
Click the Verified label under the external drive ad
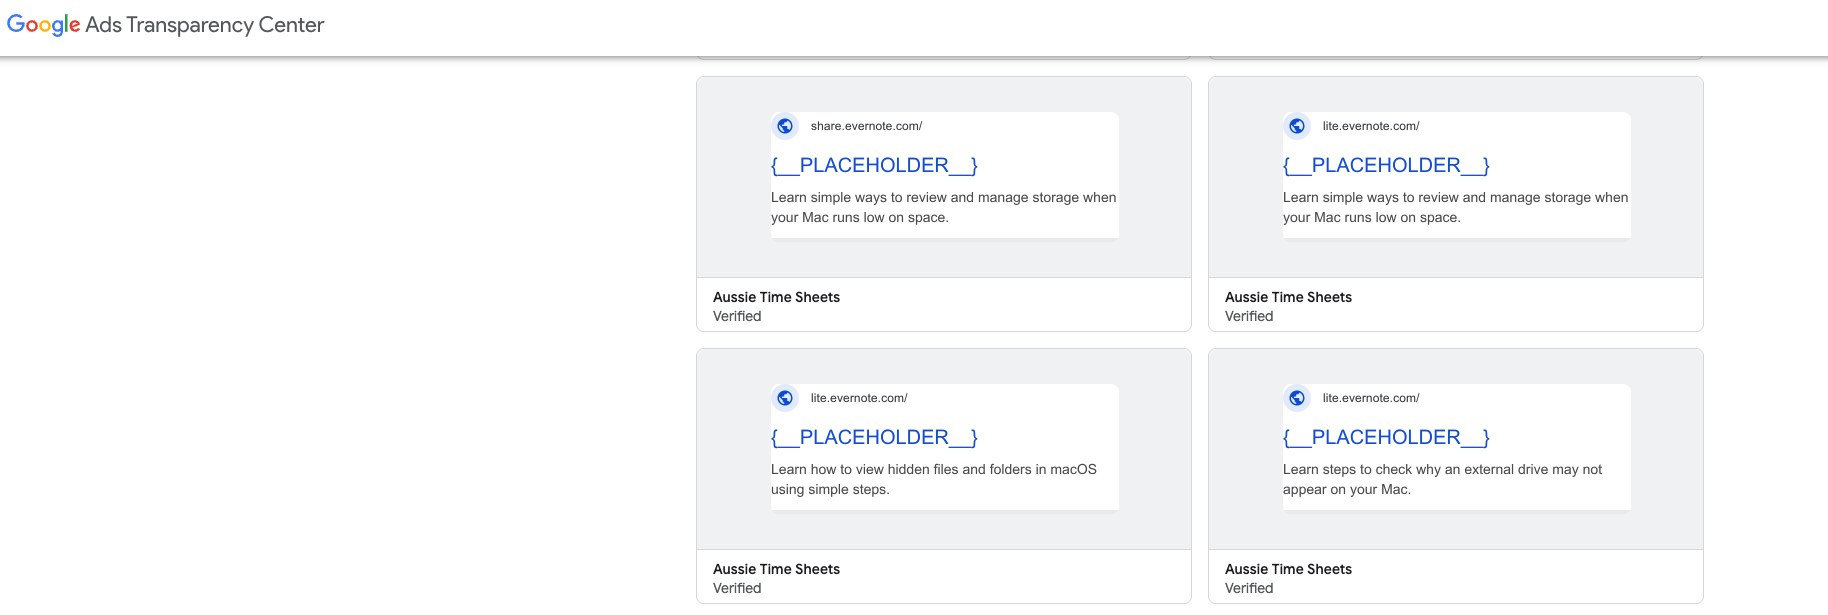[x=1249, y=588]
